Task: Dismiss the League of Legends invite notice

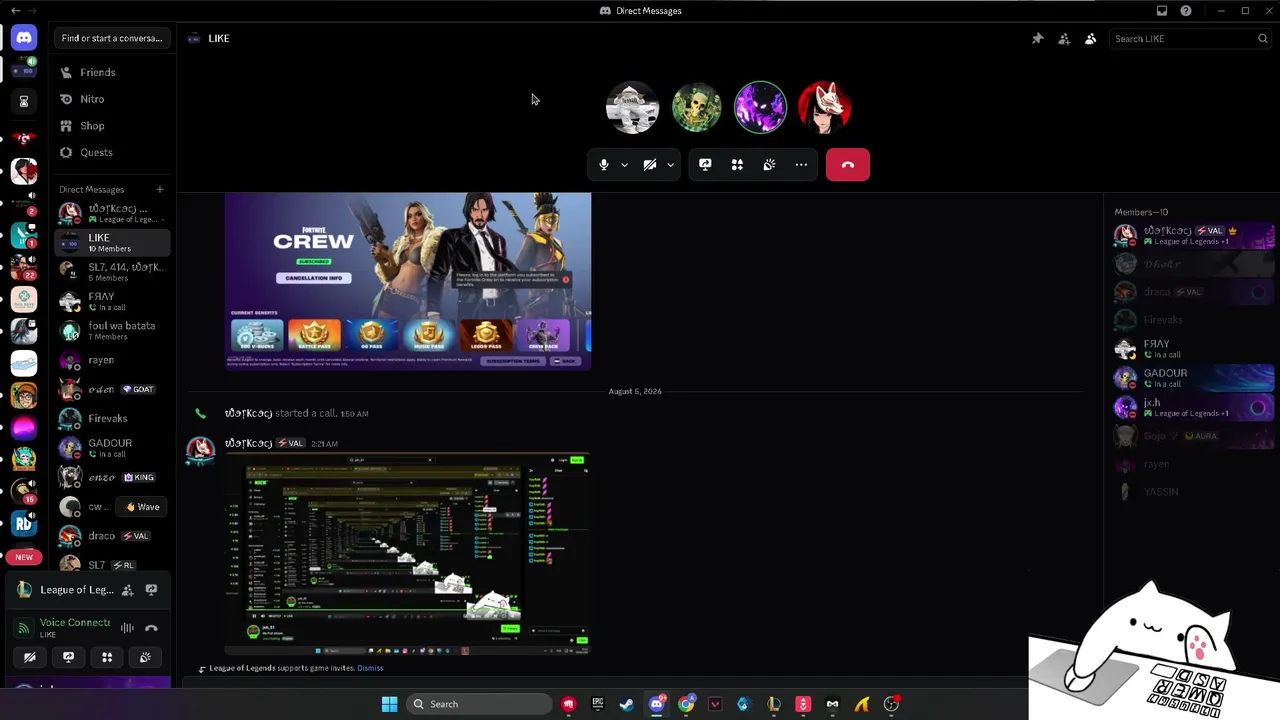Action: pyautogui.click(x=370, y=668)
